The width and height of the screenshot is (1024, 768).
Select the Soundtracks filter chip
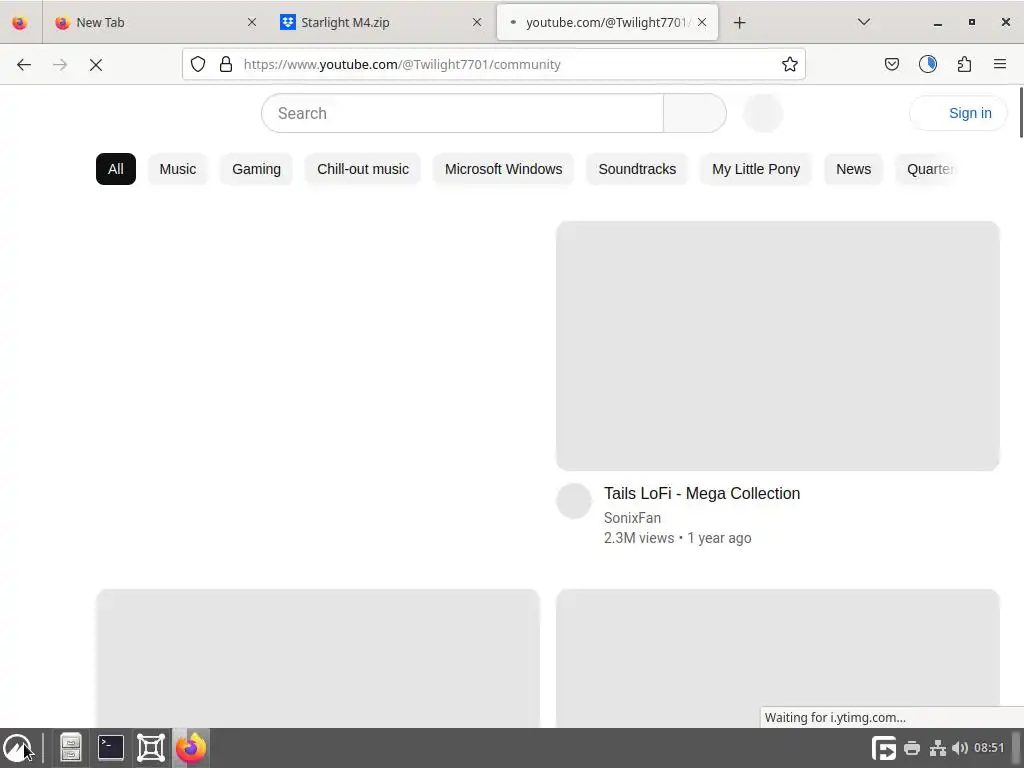click(637, 169)
